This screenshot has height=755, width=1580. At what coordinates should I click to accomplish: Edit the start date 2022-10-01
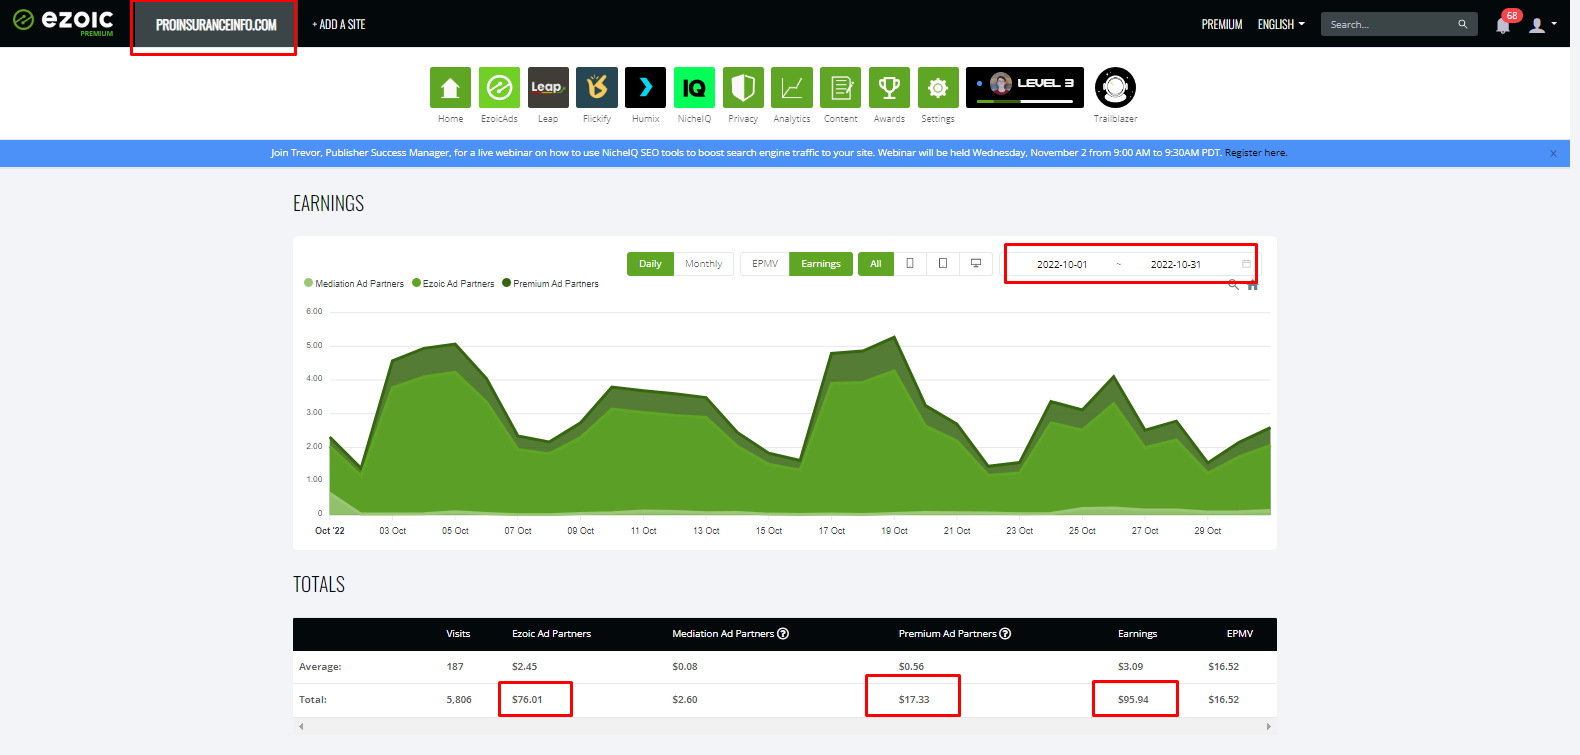[x=1062, y=264]
